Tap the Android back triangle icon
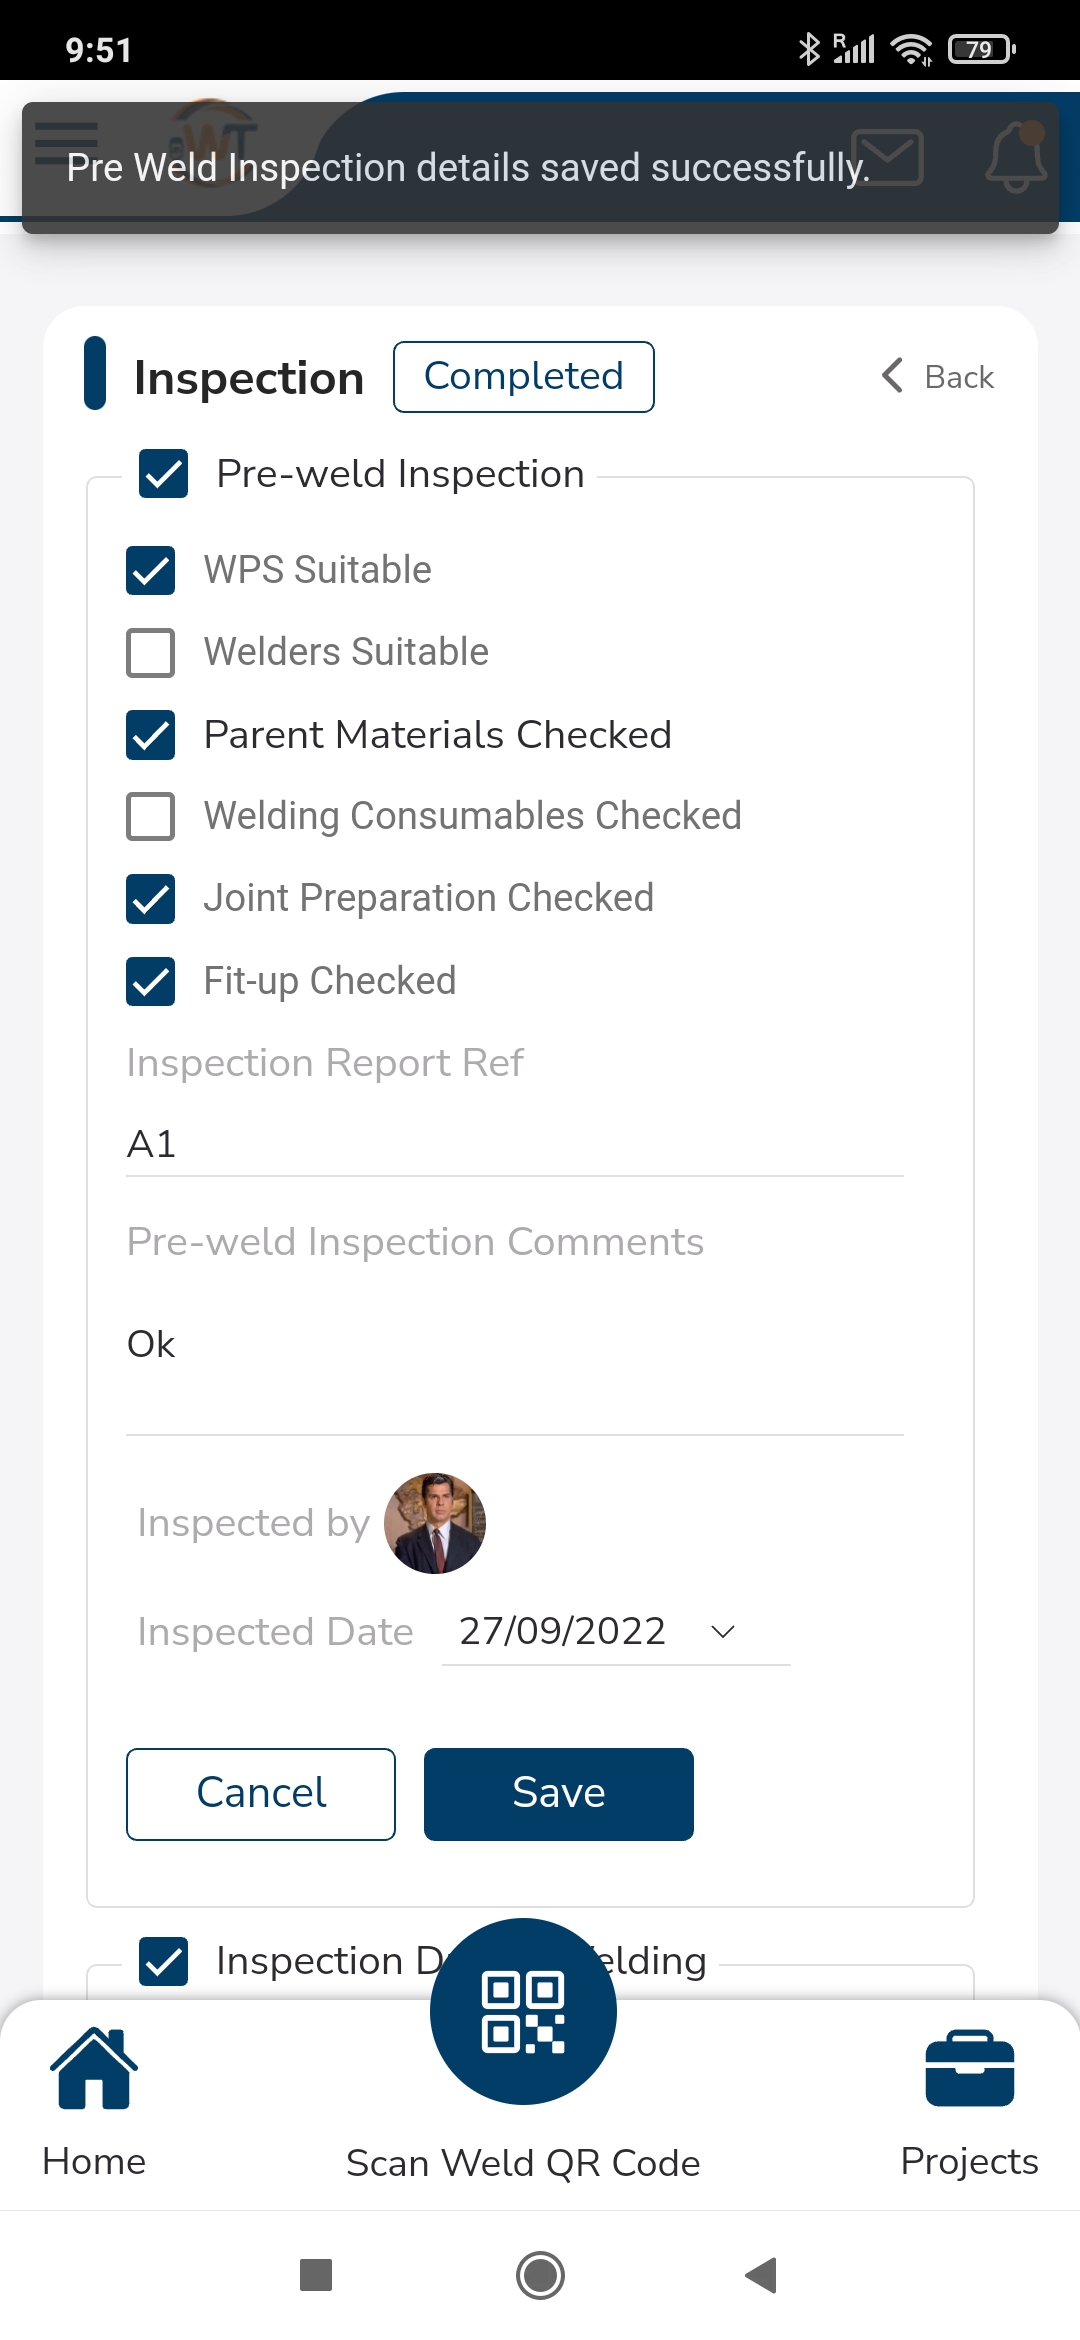Viewport: 1080px width, 2340px height. 762,2275
